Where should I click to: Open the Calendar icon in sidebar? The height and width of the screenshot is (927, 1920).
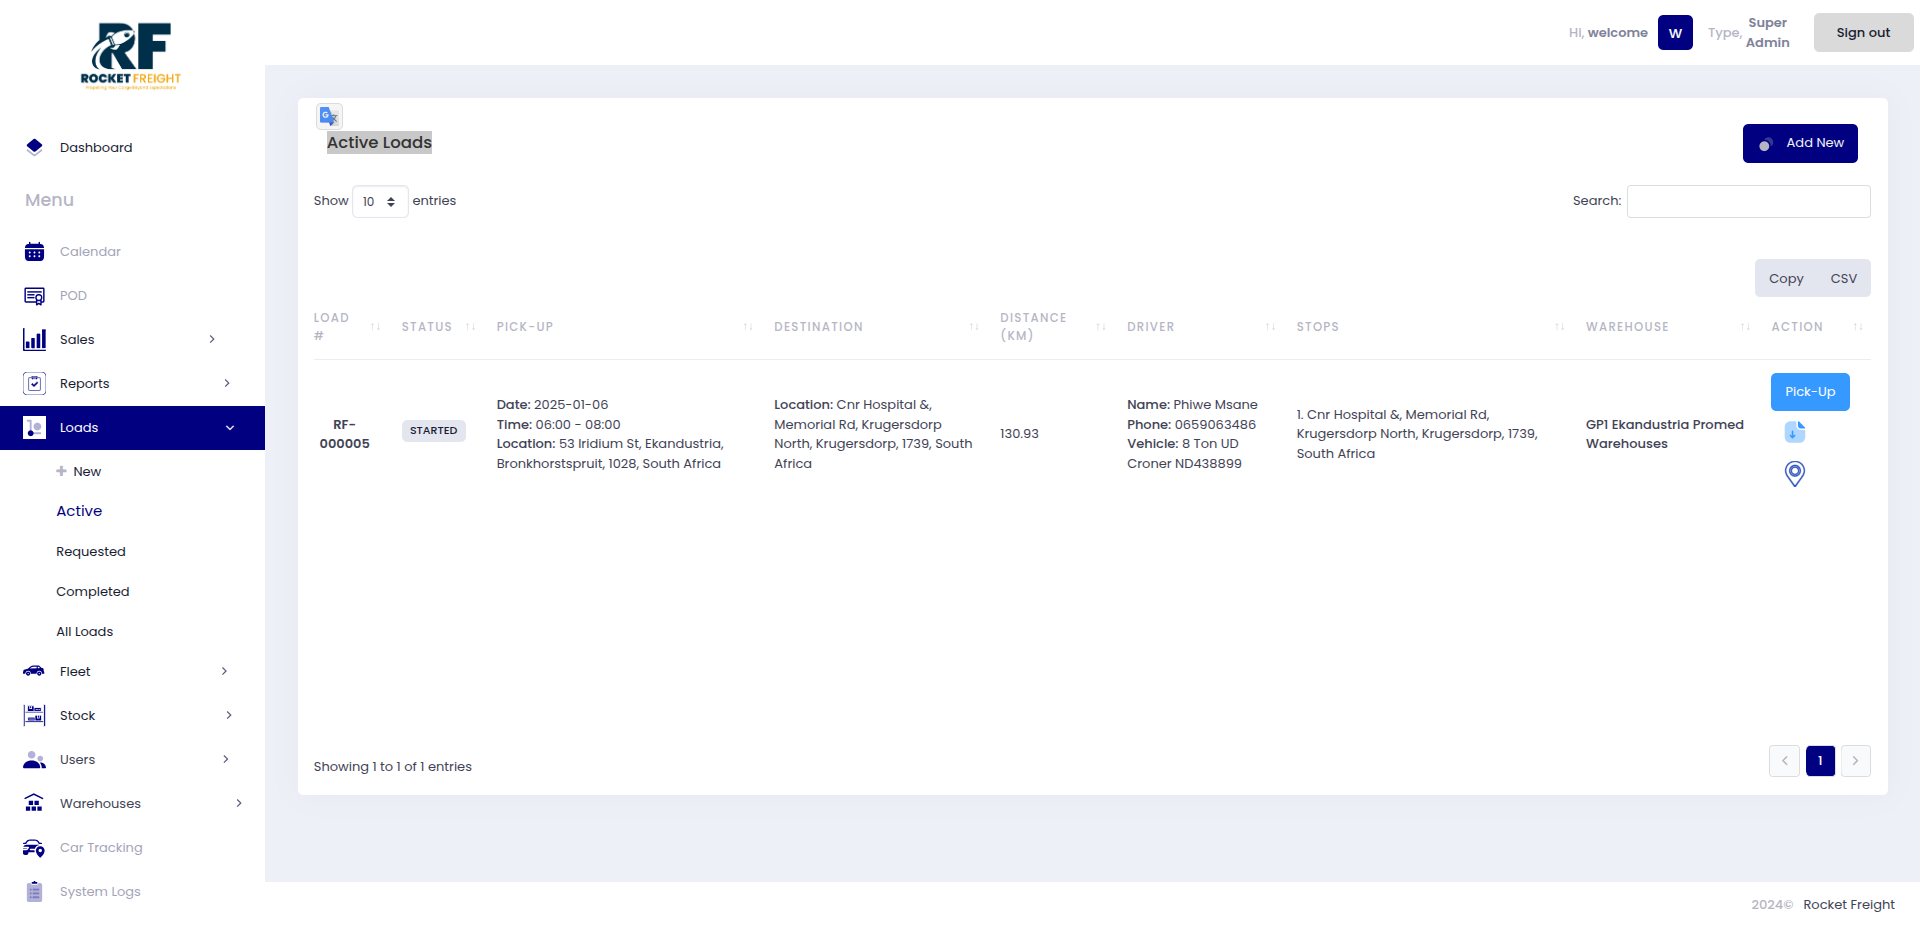(34, 252)
